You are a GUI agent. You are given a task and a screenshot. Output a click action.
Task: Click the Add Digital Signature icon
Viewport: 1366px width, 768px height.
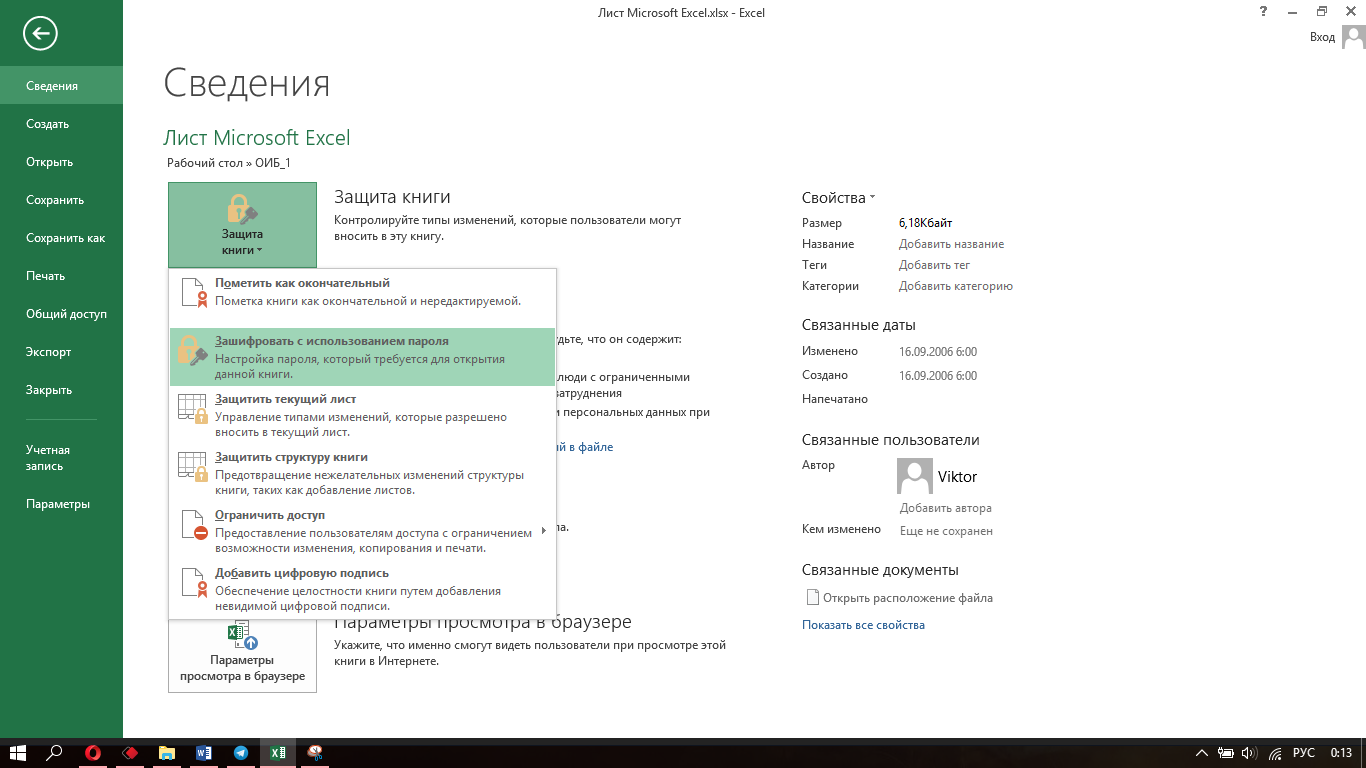point(192,582)
